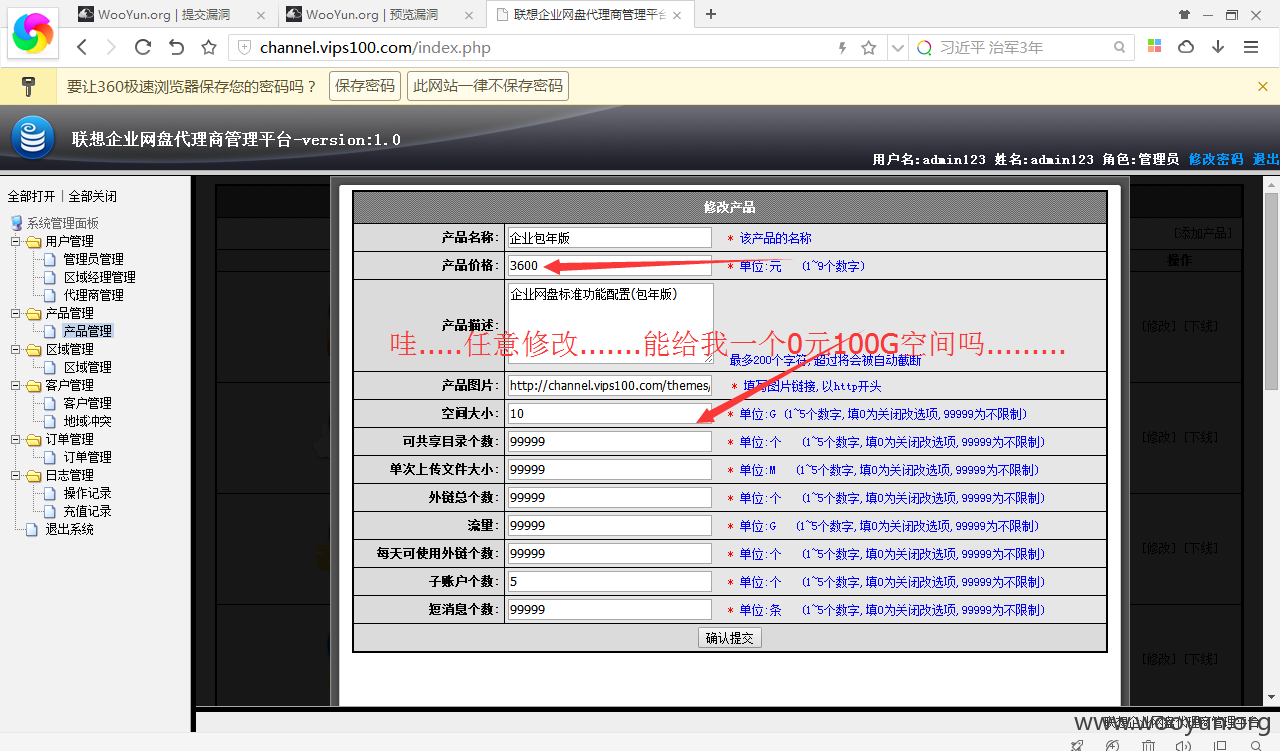
Task: Open the 客户管理 page item
Action: [87, 403]
